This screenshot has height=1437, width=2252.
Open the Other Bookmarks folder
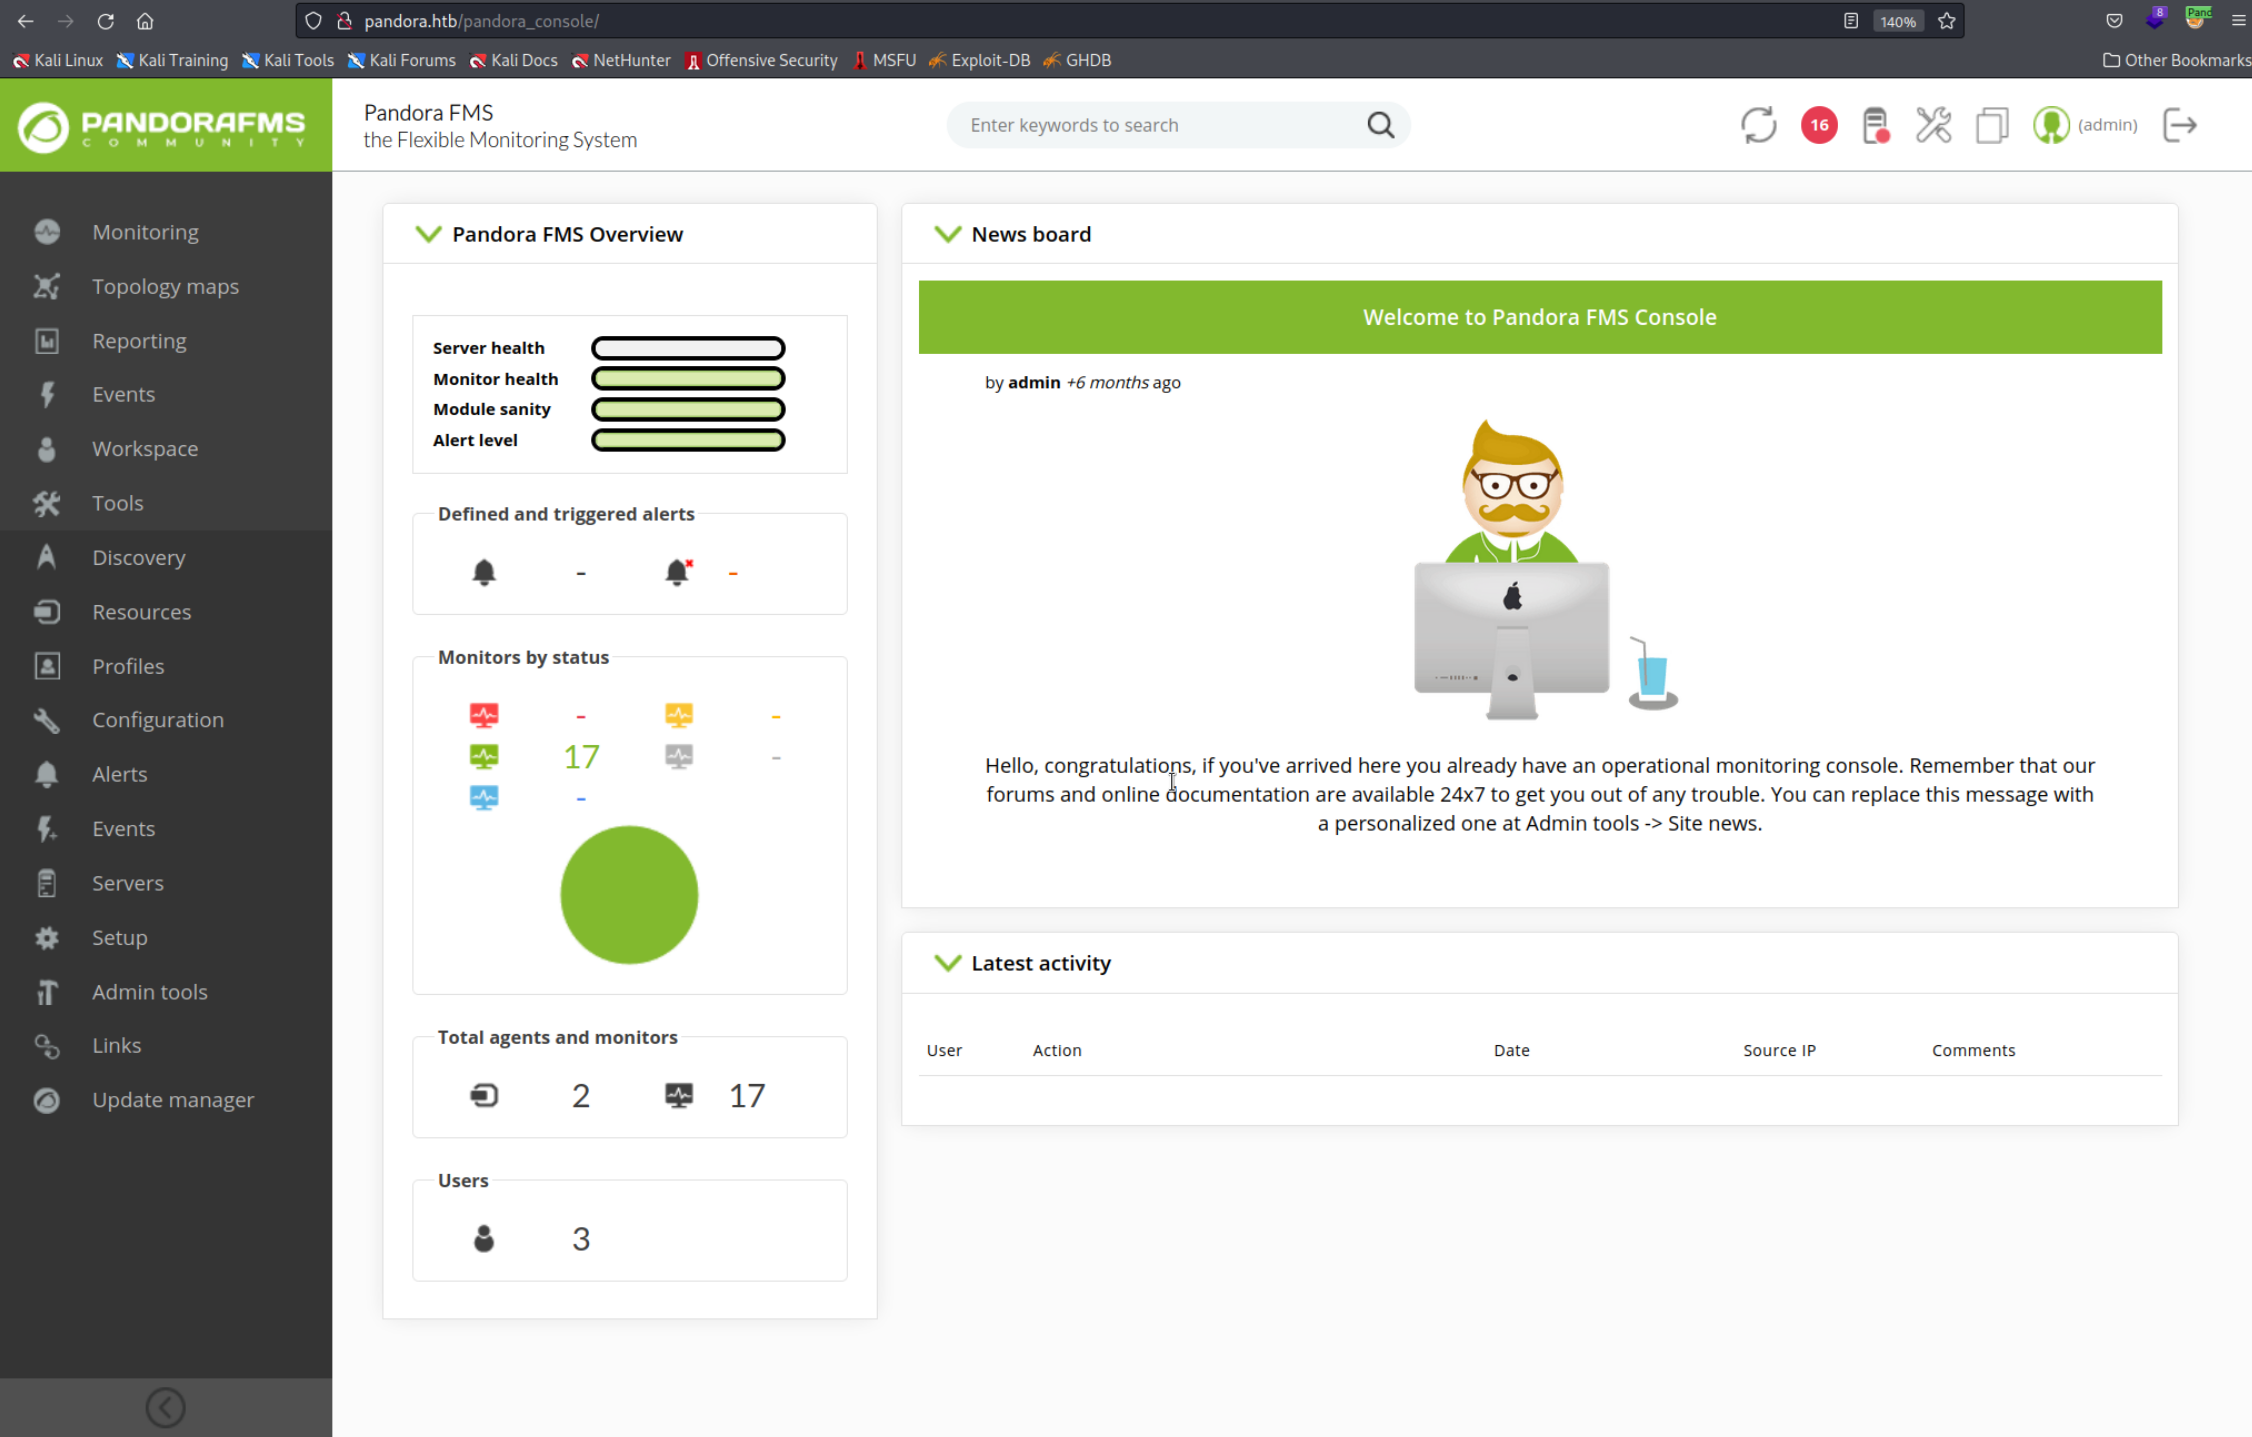point(2176,60)
